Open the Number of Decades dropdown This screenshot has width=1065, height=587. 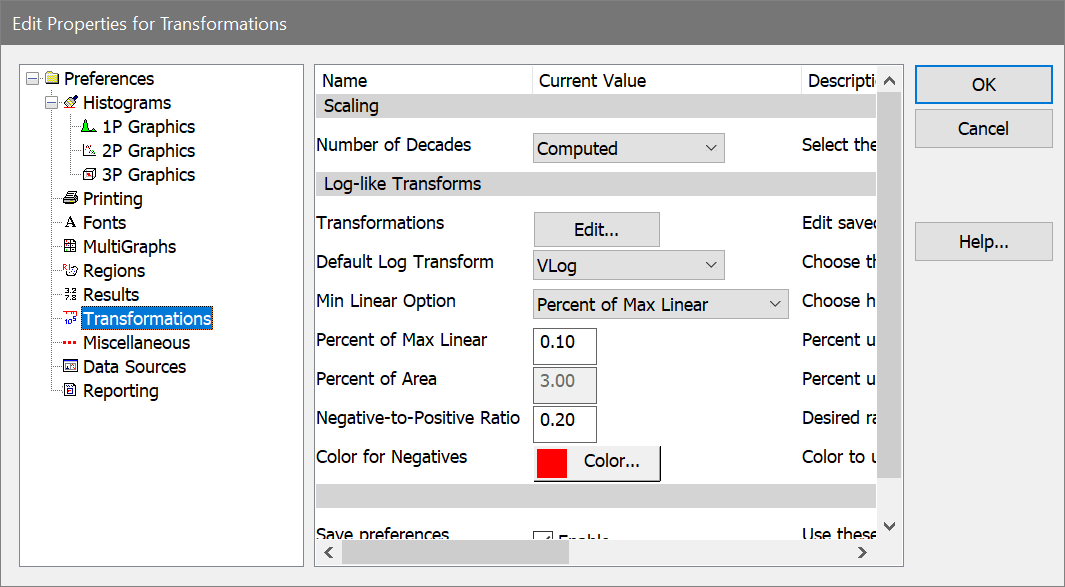pos(628,149)
